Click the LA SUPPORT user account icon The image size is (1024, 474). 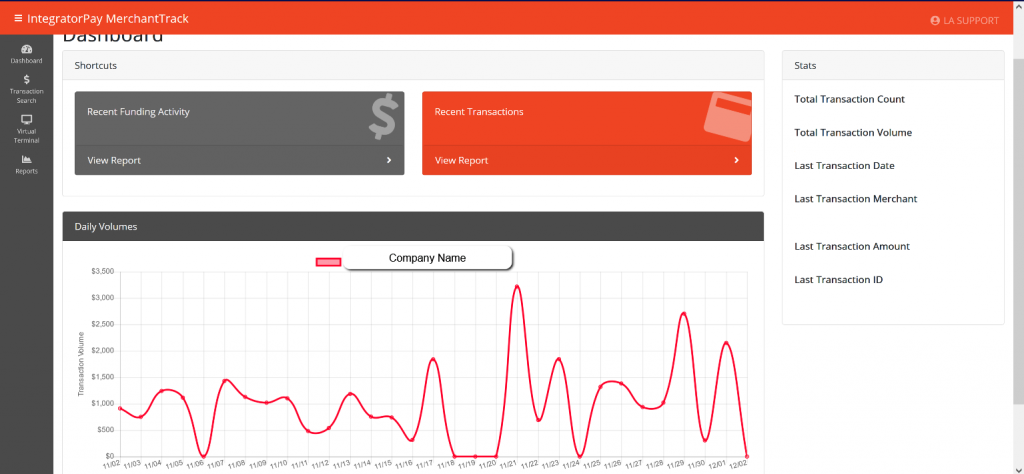click(x=935, y=20)
